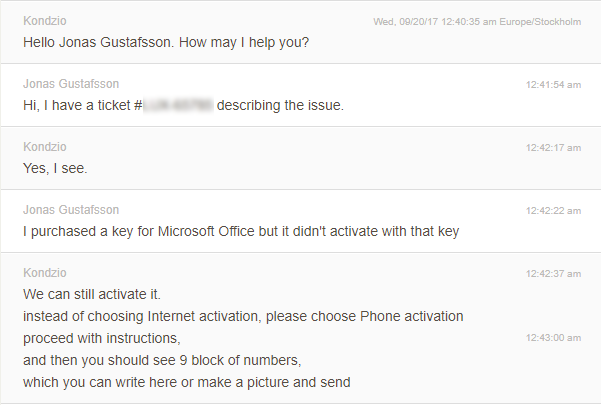
Task: Click the Kondzio name above the greeting message
Action: pos(44,21)
